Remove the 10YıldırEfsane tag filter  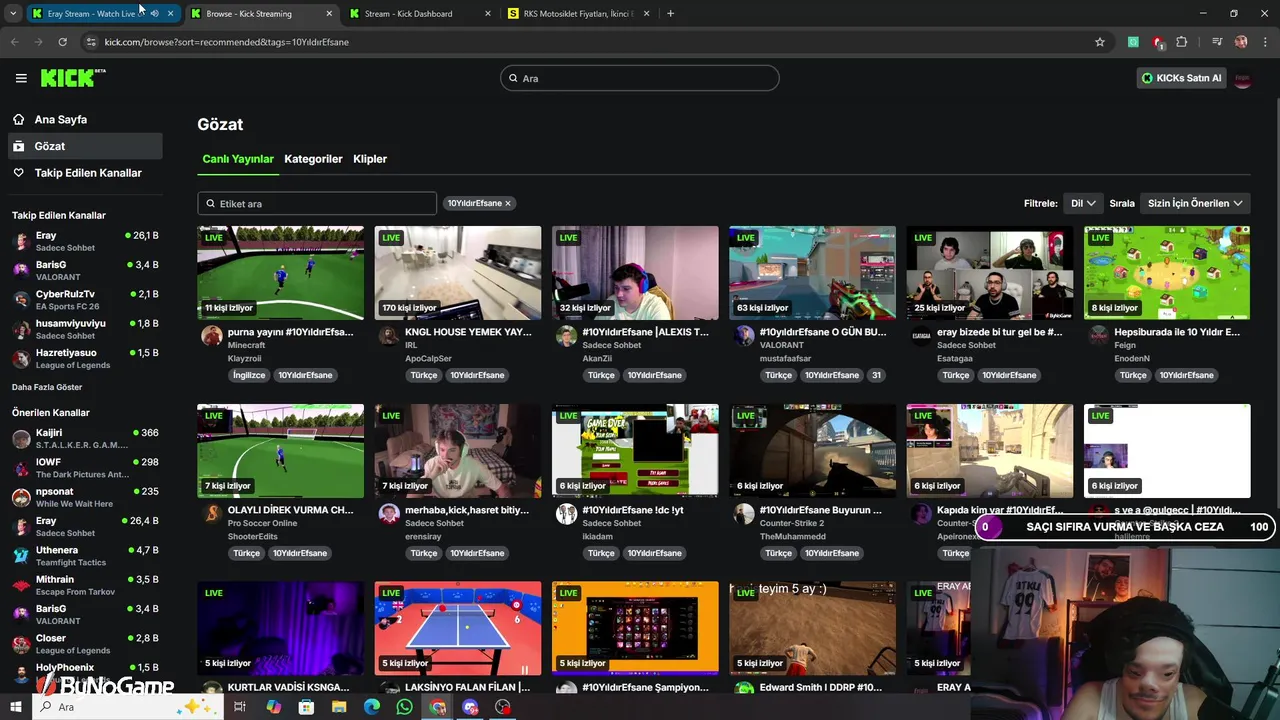[508, 203]
